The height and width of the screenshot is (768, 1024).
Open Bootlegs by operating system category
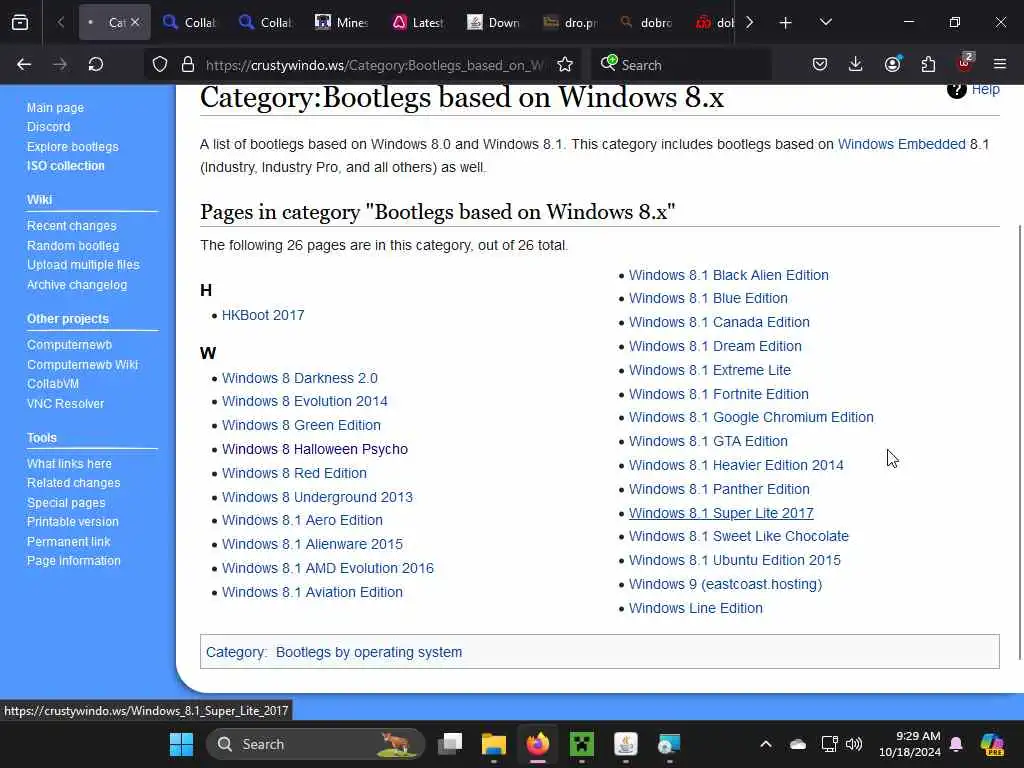[x=369, y=652]
